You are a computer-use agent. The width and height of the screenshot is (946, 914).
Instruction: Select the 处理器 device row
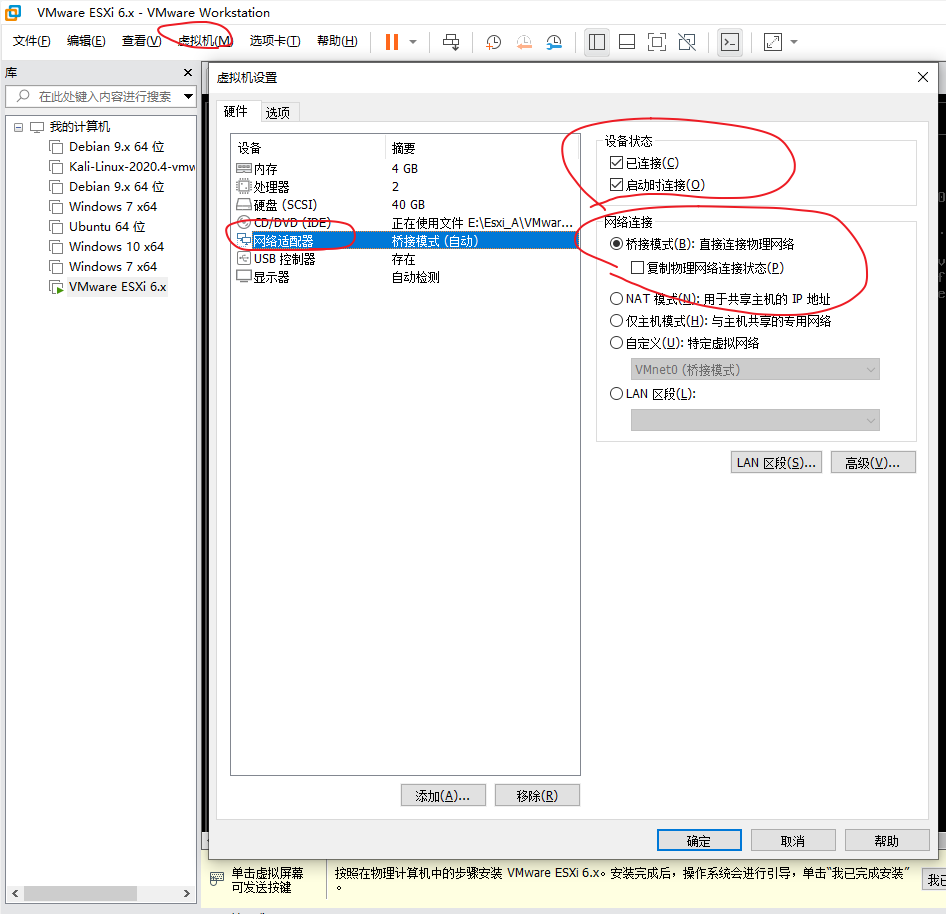(405, 186)
